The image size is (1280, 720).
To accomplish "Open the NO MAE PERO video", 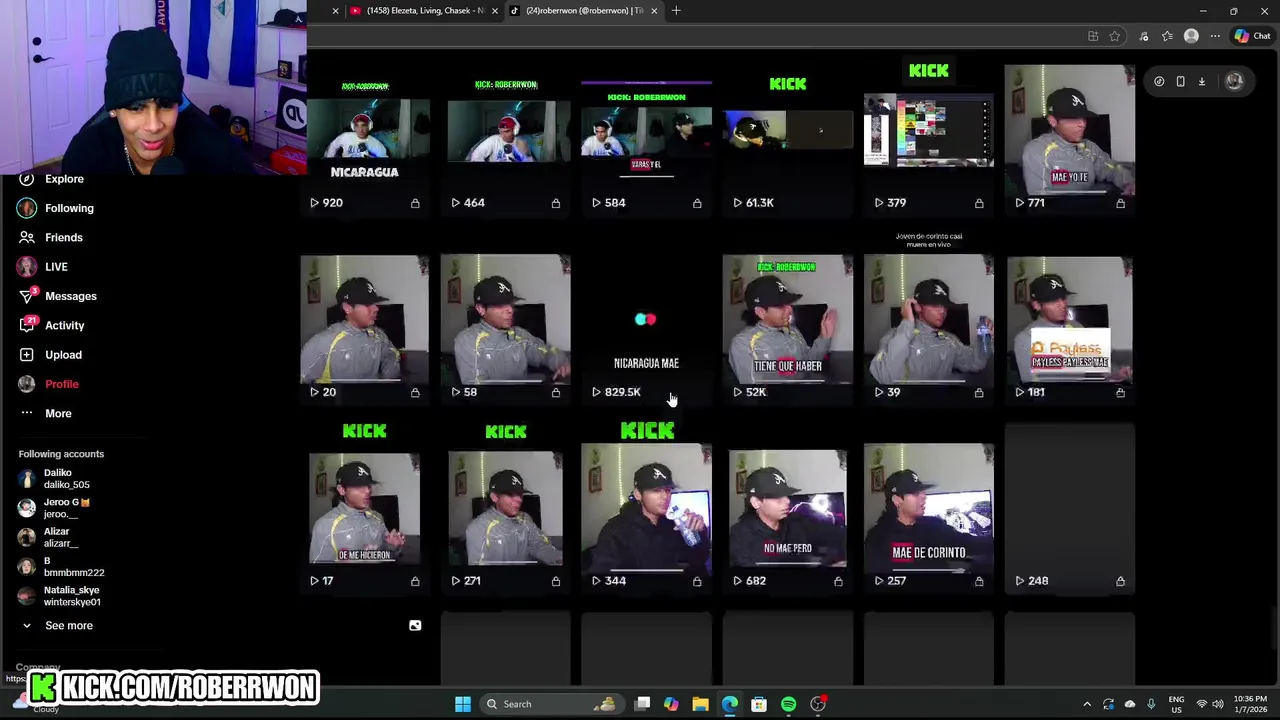I will pyautogui.click(x=788, y=508).
